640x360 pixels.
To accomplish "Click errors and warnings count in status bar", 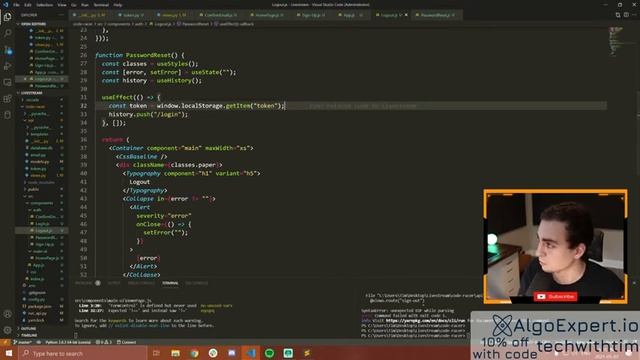I will (104, 342).
